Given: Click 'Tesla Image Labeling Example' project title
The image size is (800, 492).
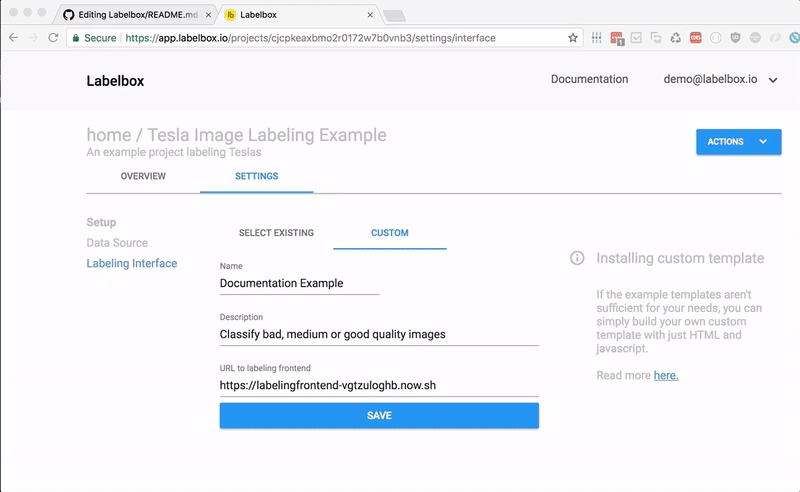Looking at the screenshot, I should (267, 135).
